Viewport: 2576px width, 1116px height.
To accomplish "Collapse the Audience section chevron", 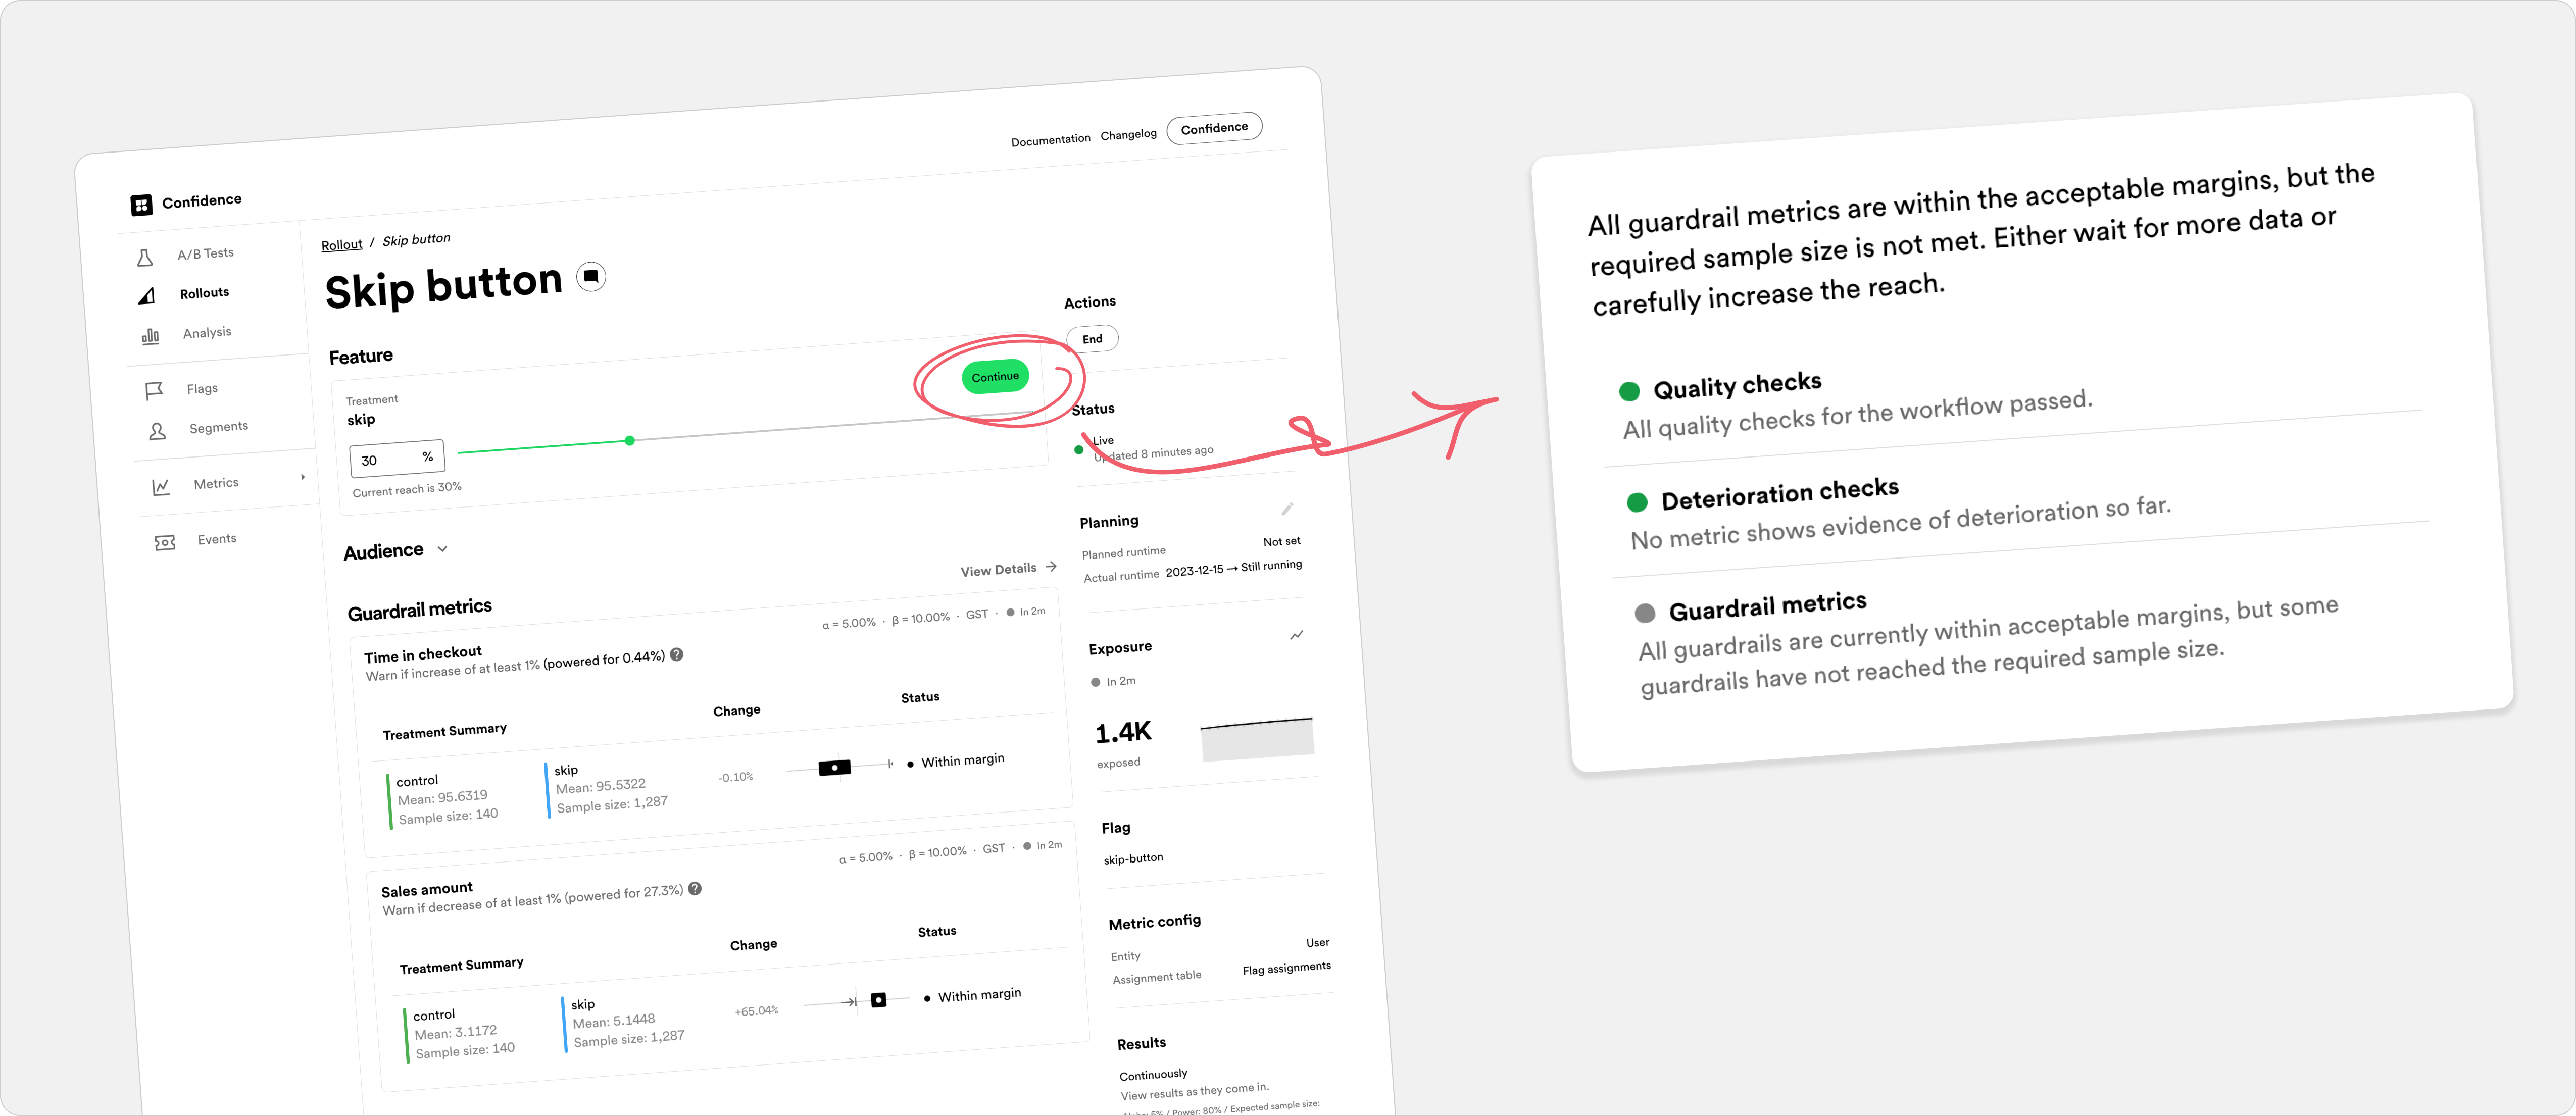I will tap(442, 549).
